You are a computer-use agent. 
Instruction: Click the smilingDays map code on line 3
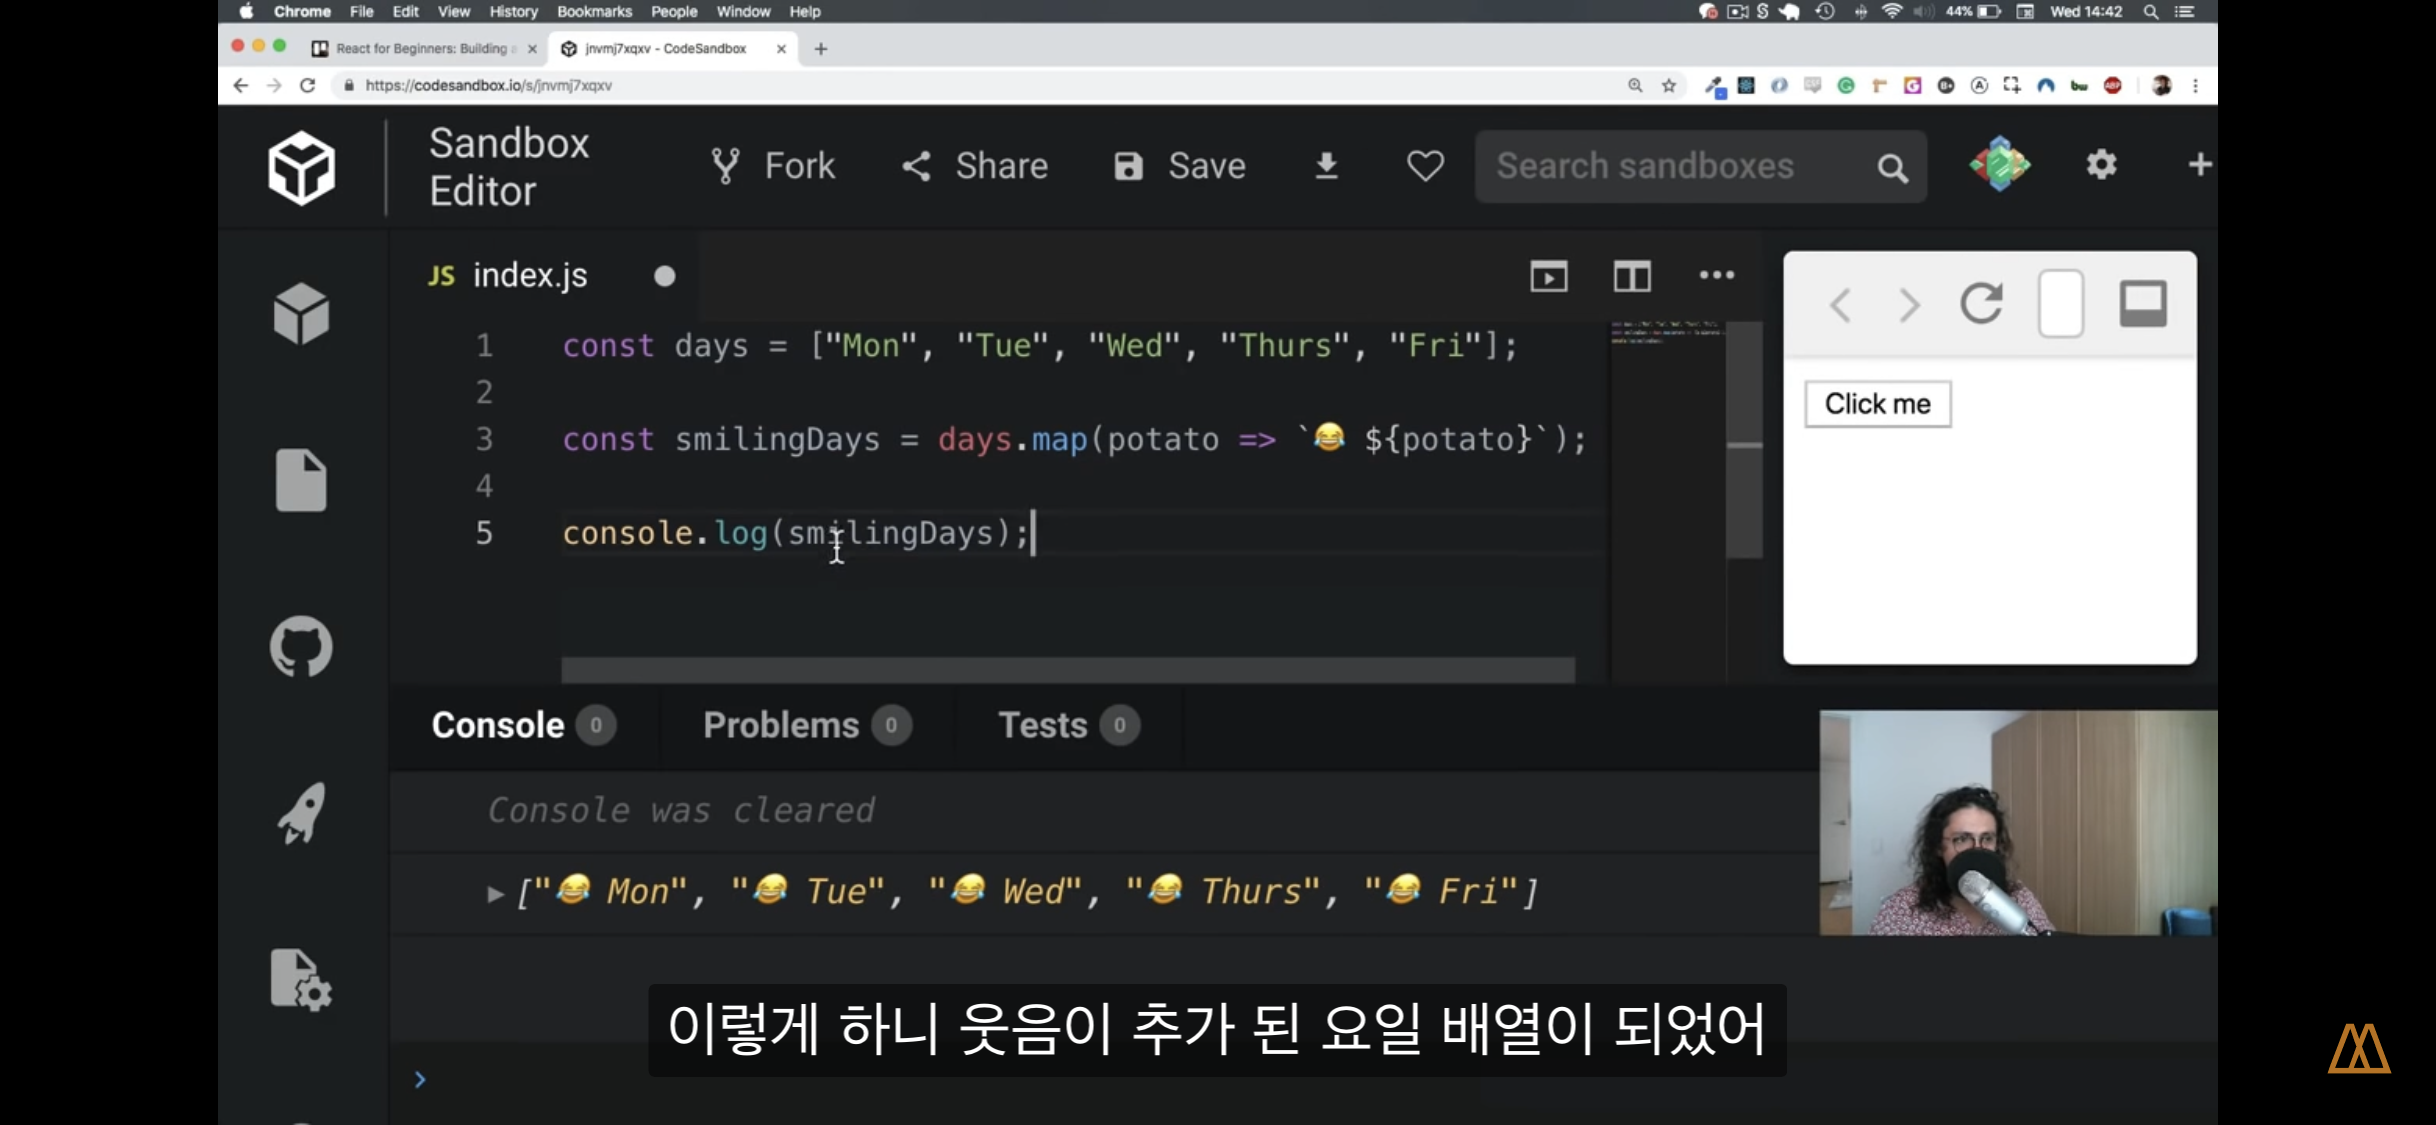1074,439
